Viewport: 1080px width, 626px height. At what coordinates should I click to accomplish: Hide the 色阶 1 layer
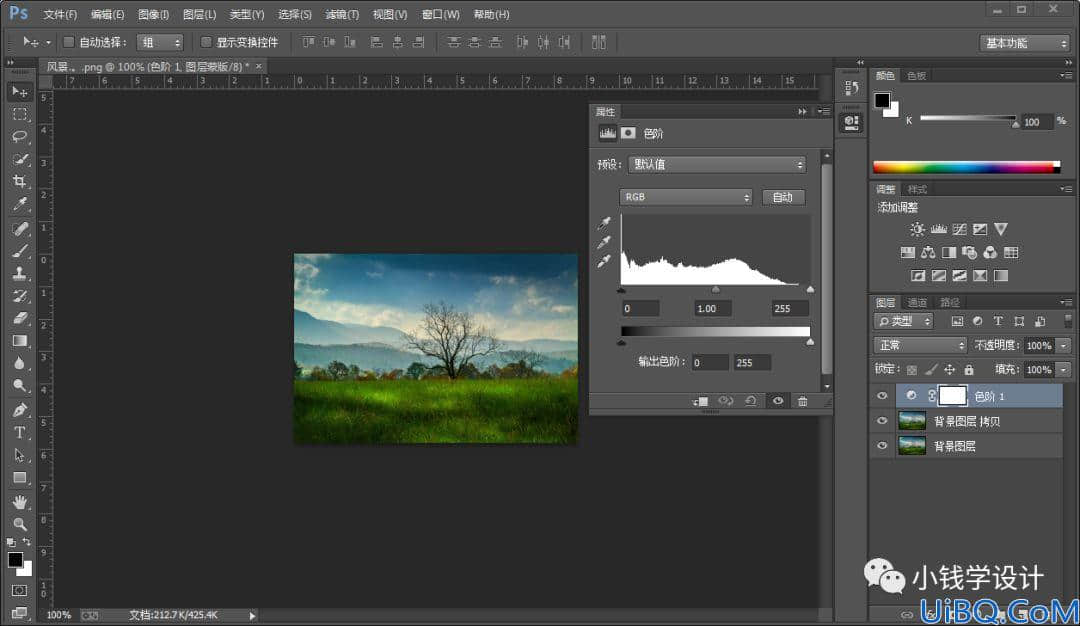point(882,396)
